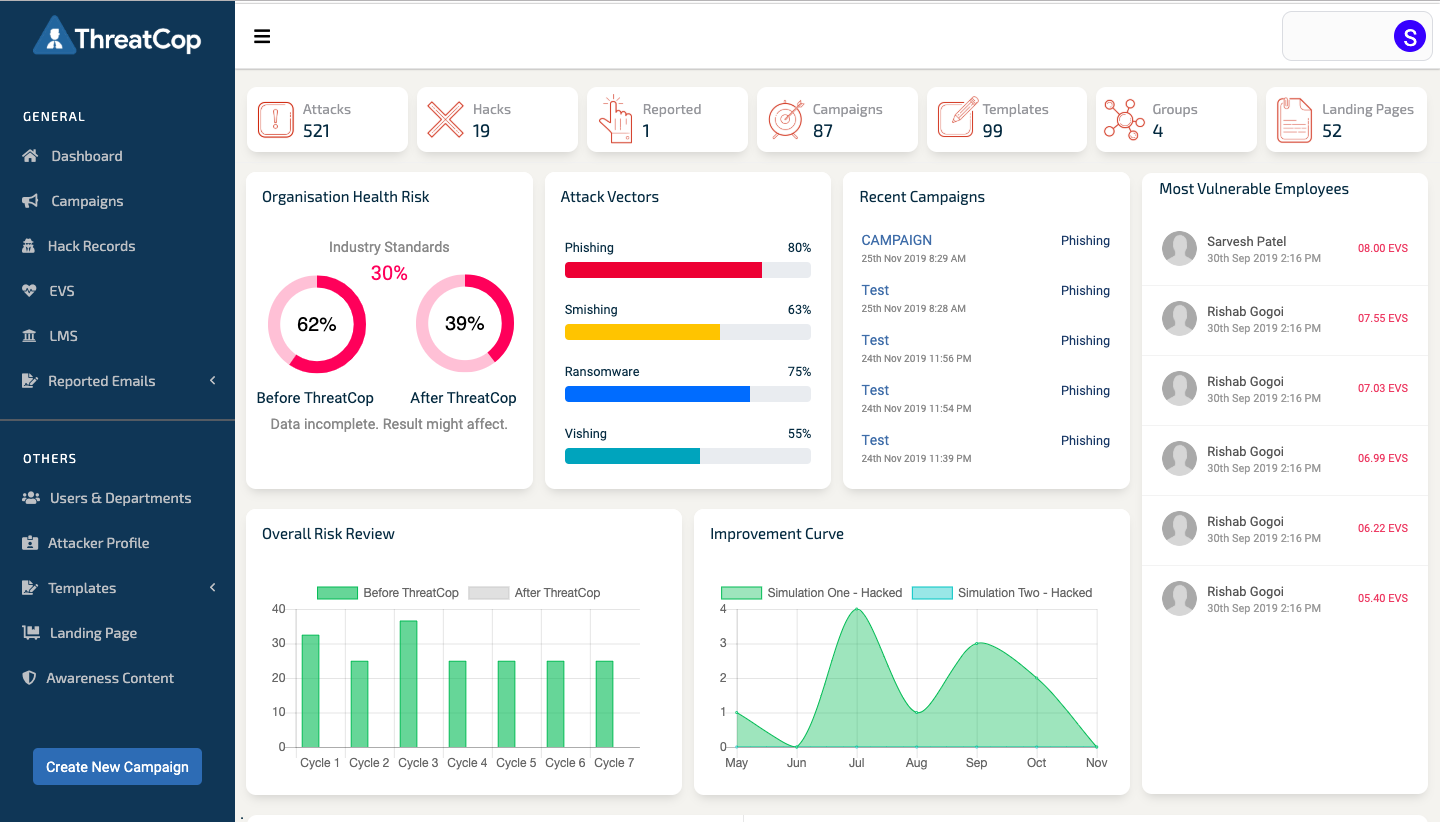Toggle After ThreatCop legend in Risk Review
The image size is (1440, 822).
[x=534, y=593]
